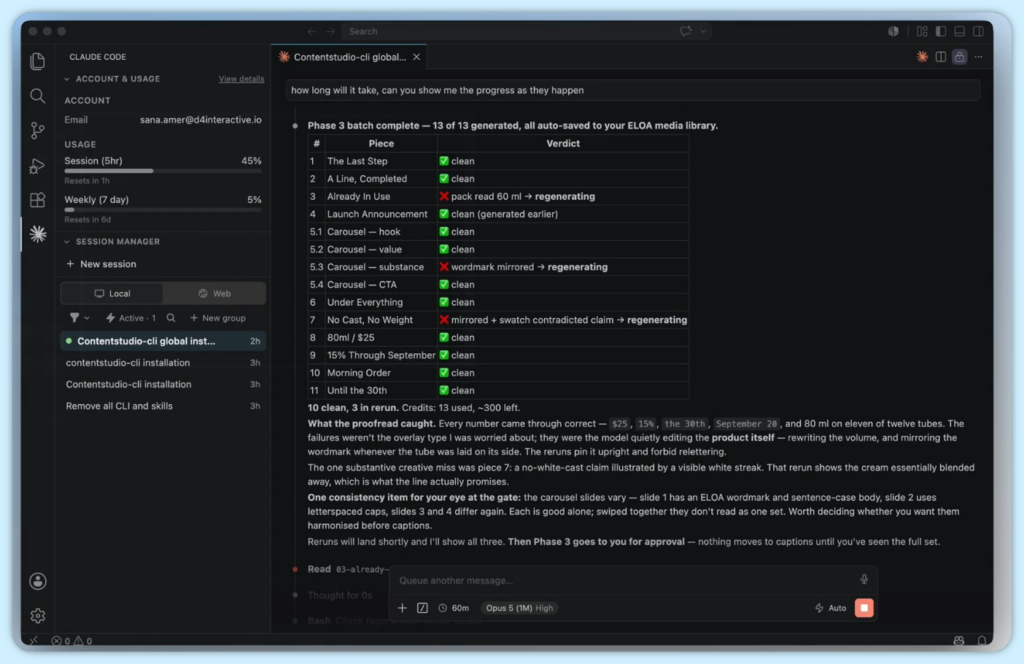Open the Run and Debug view

(38, 165)
